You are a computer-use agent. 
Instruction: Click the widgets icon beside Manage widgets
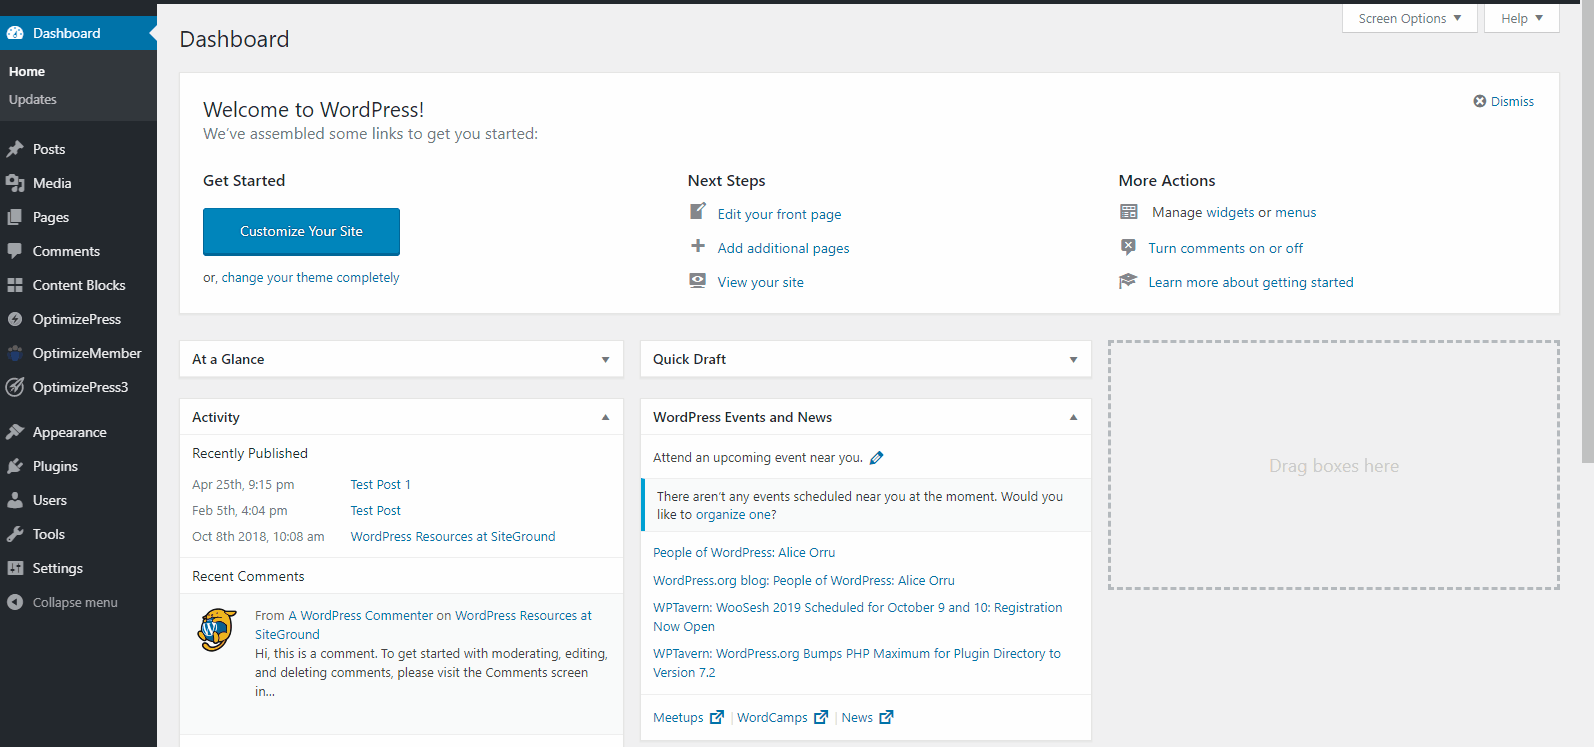(1129, 212)
